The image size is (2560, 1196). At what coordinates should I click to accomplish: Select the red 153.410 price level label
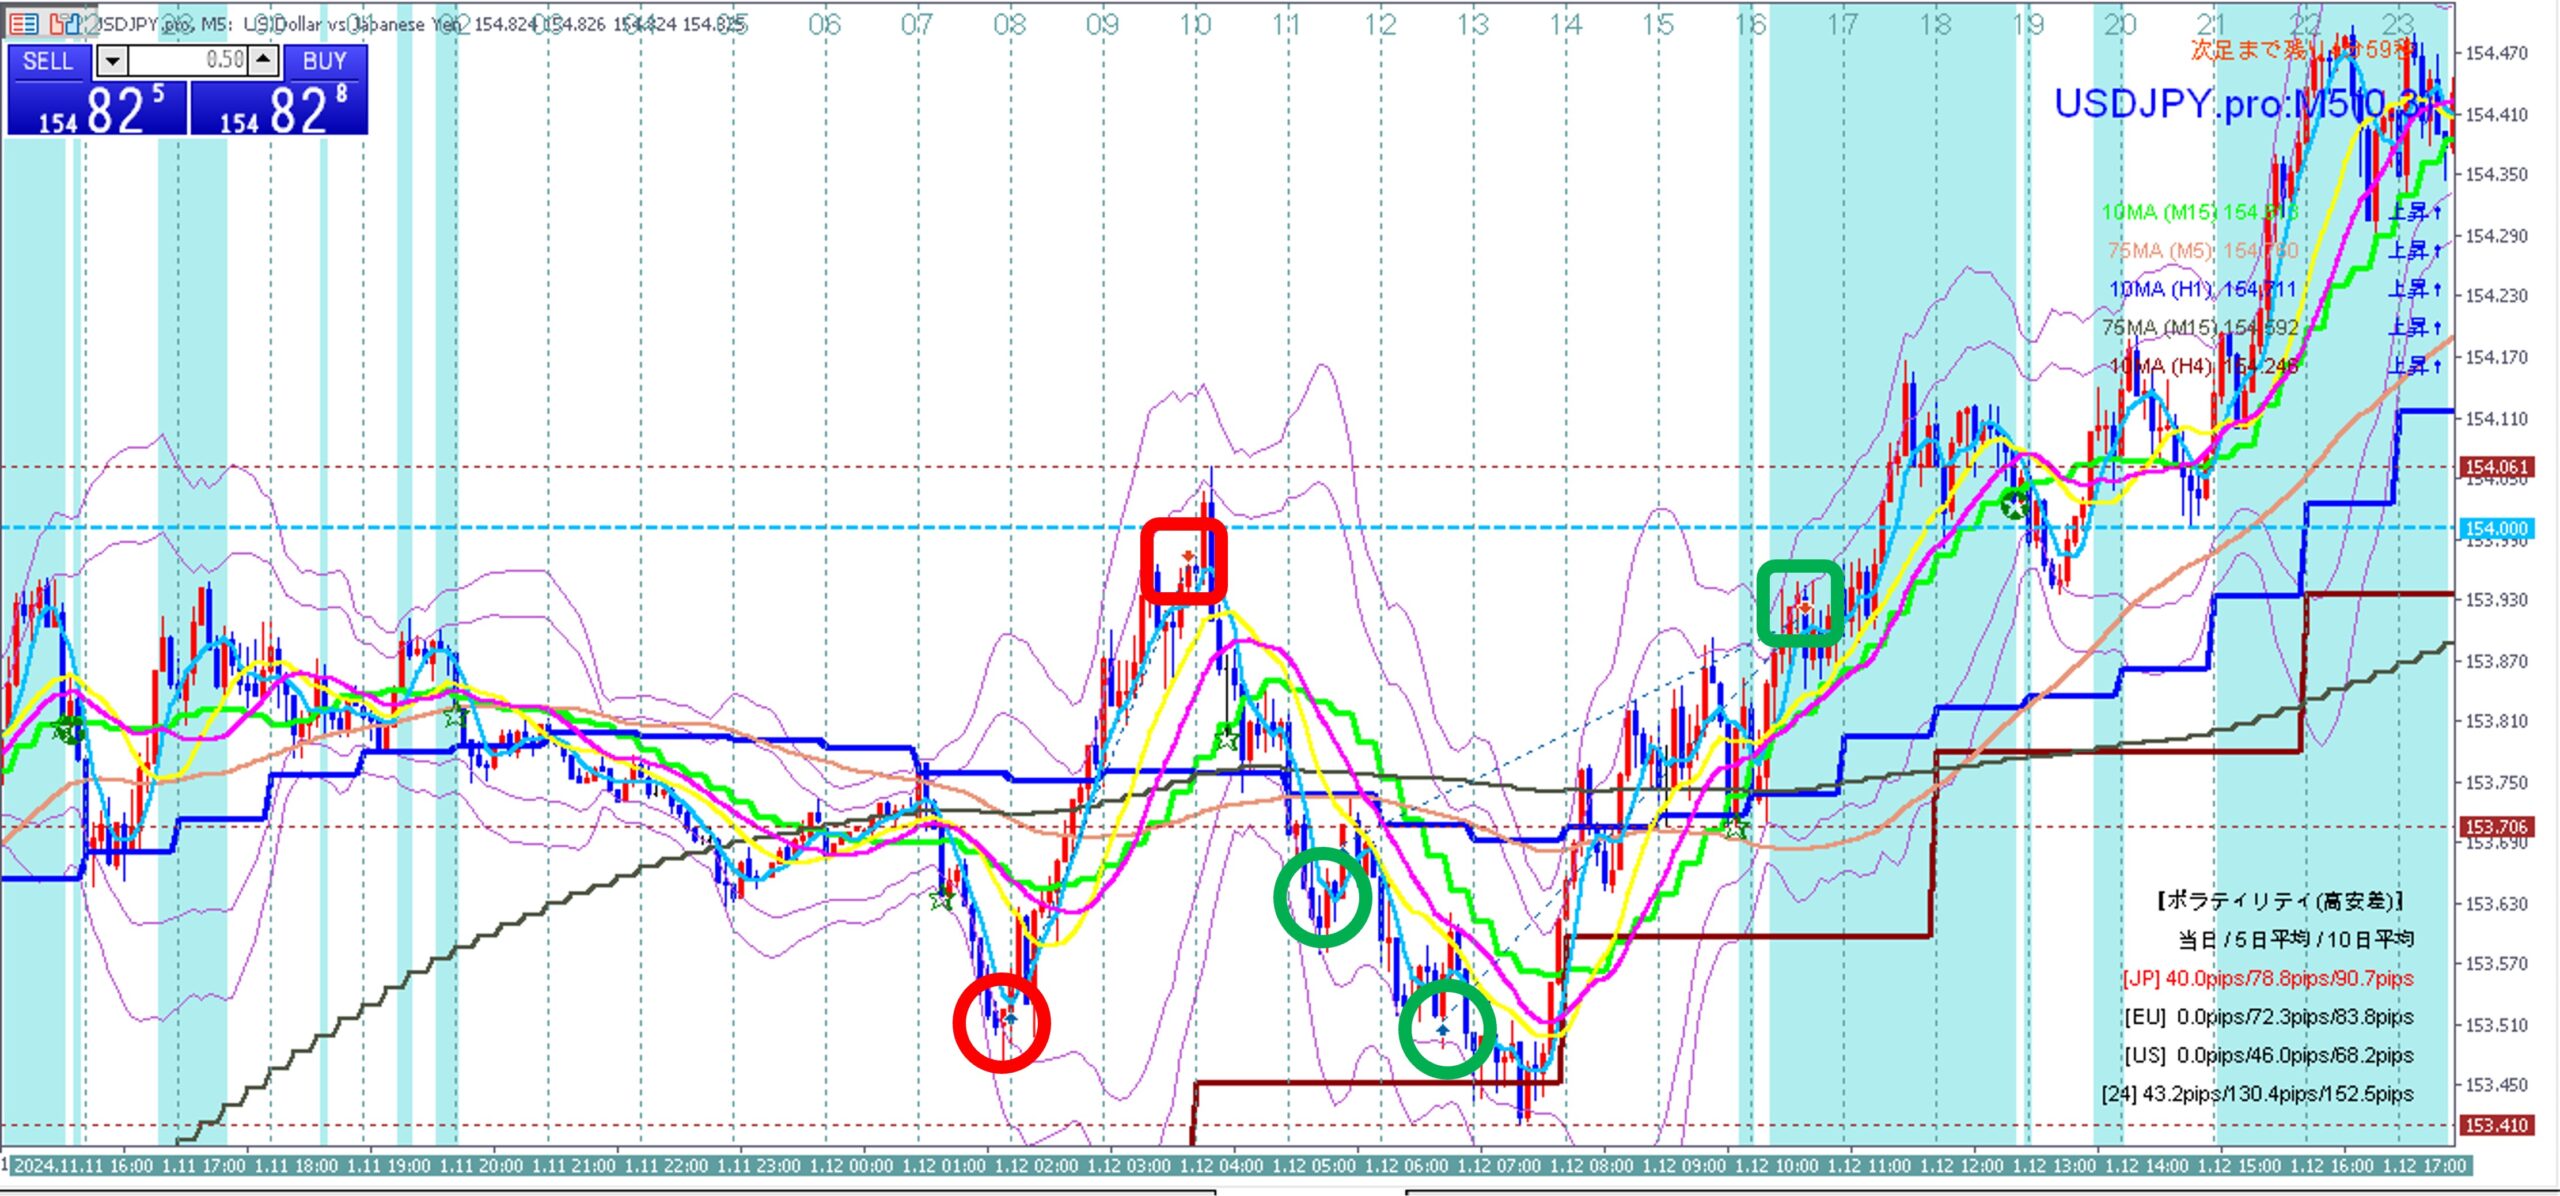(2495, 1125)
